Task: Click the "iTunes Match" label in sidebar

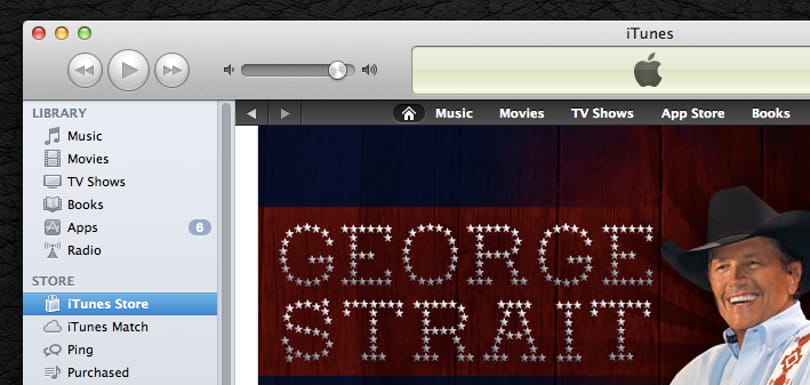Action: 108,327
